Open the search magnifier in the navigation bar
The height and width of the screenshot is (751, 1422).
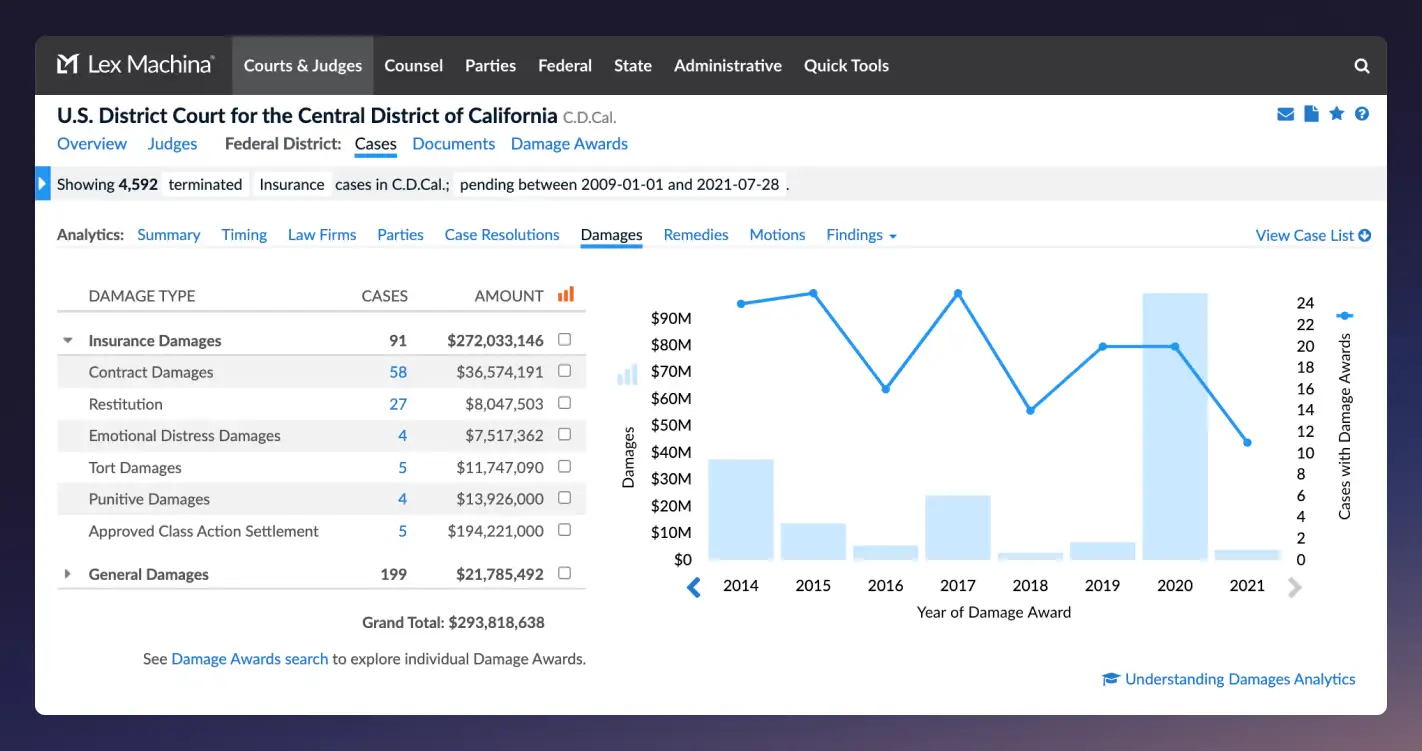pos(1362,65)
